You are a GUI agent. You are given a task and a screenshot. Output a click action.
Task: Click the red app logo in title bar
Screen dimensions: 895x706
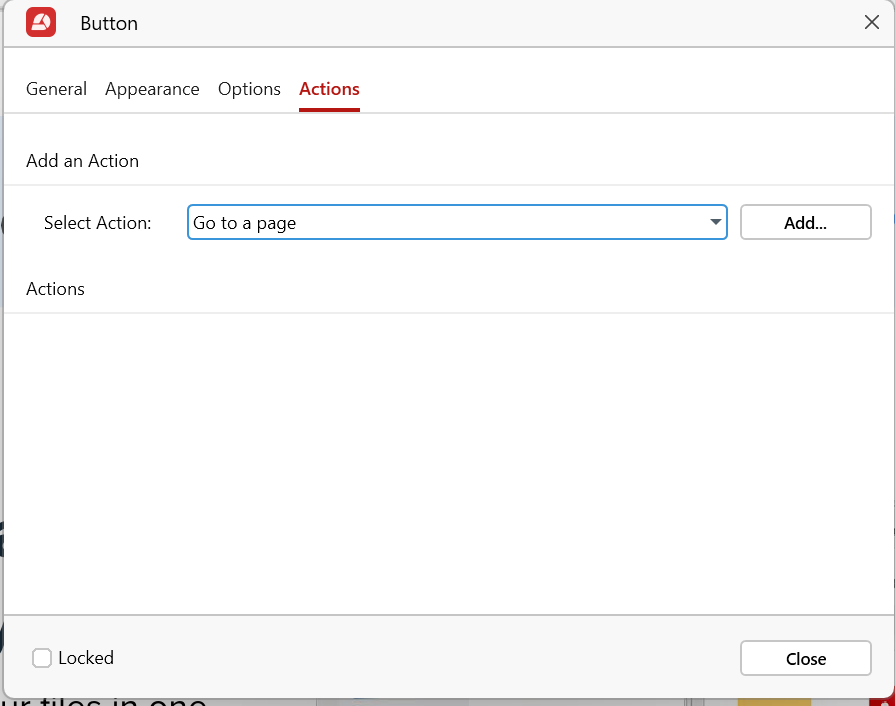click(x=41, y=23)
